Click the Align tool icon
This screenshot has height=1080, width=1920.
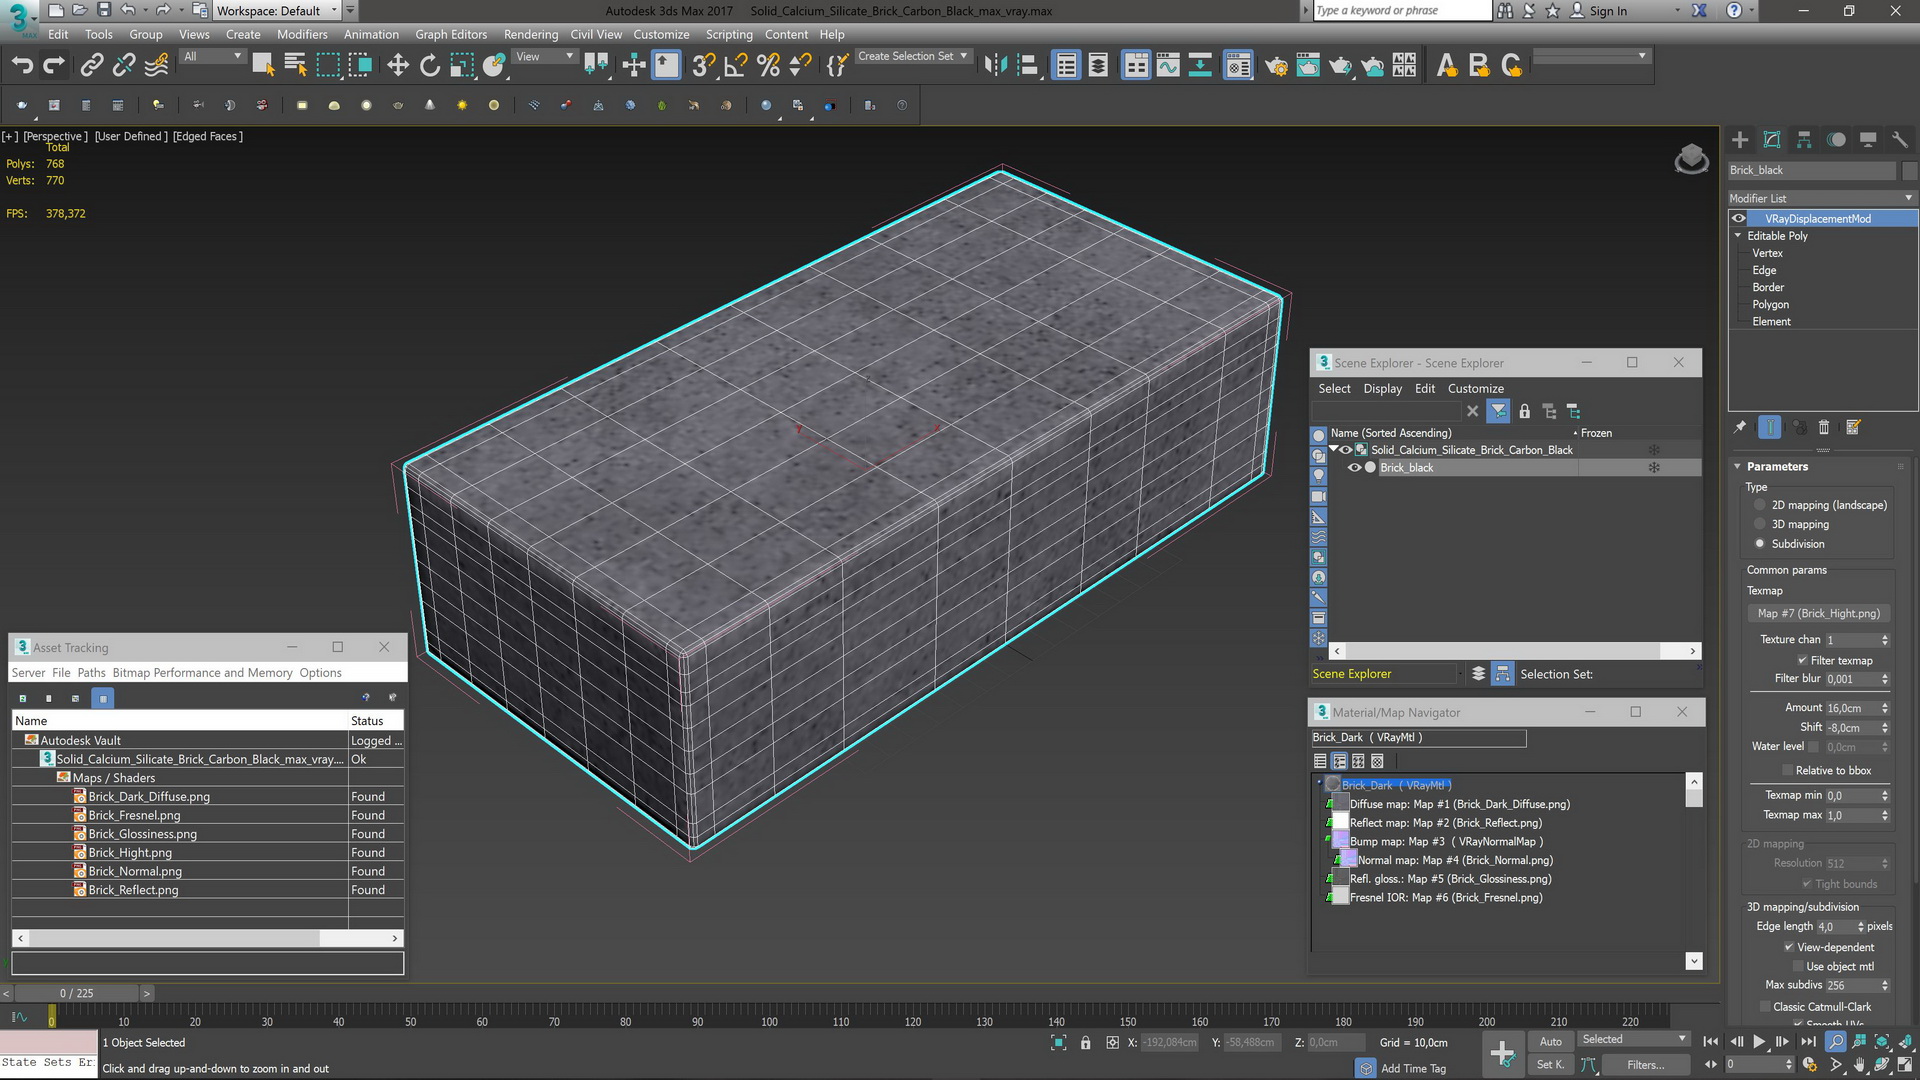click(x=1028, y=66)
